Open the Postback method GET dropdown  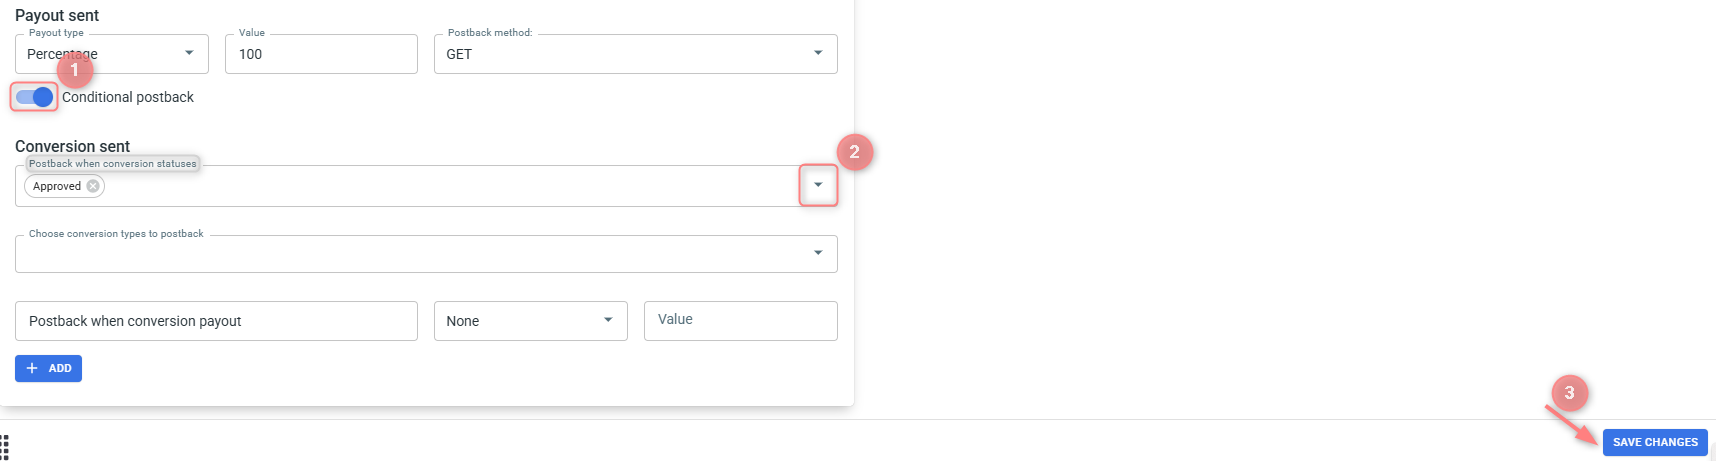636,54
